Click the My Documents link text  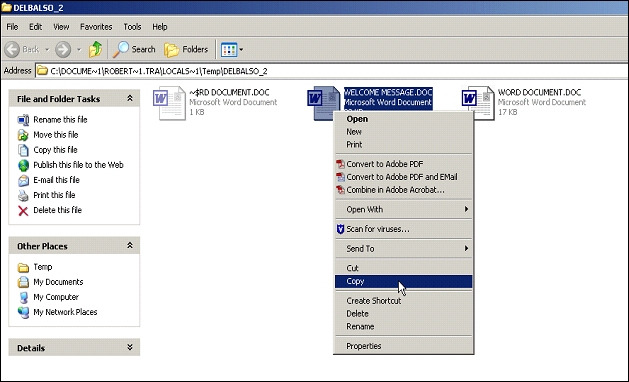[x=58, y=282]
